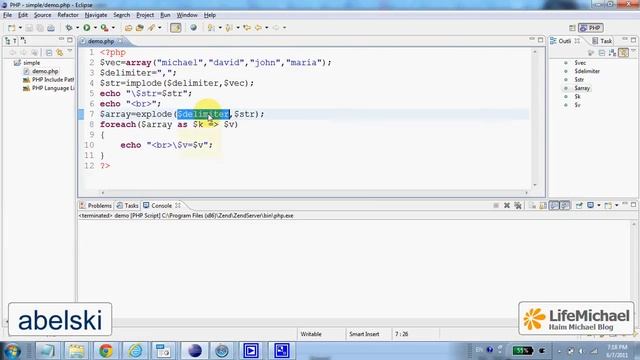This screenshot has width=640, height=360.
Task: Click the Last Edit Location icon
Action: (x=247, y=28)
